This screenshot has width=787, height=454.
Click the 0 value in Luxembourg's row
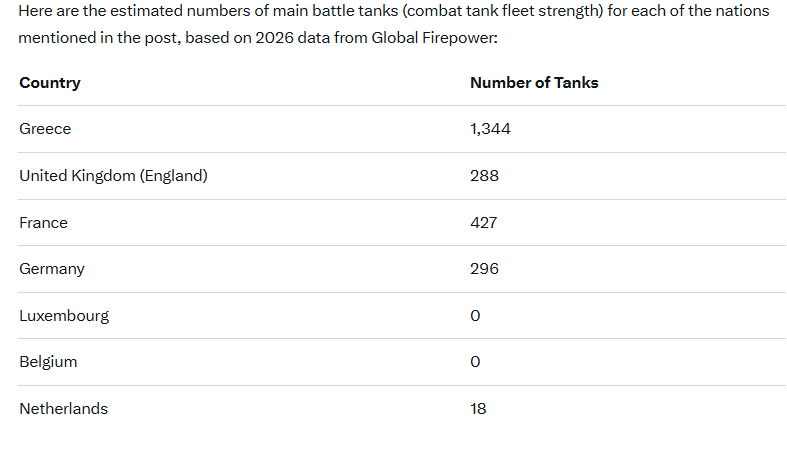[x=475, y=316]
